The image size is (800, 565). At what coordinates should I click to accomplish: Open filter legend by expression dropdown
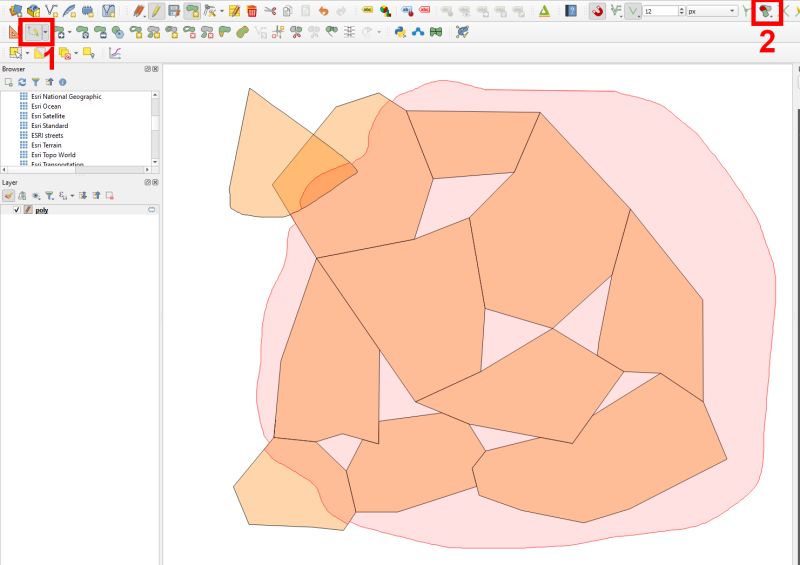click(72, 195)
